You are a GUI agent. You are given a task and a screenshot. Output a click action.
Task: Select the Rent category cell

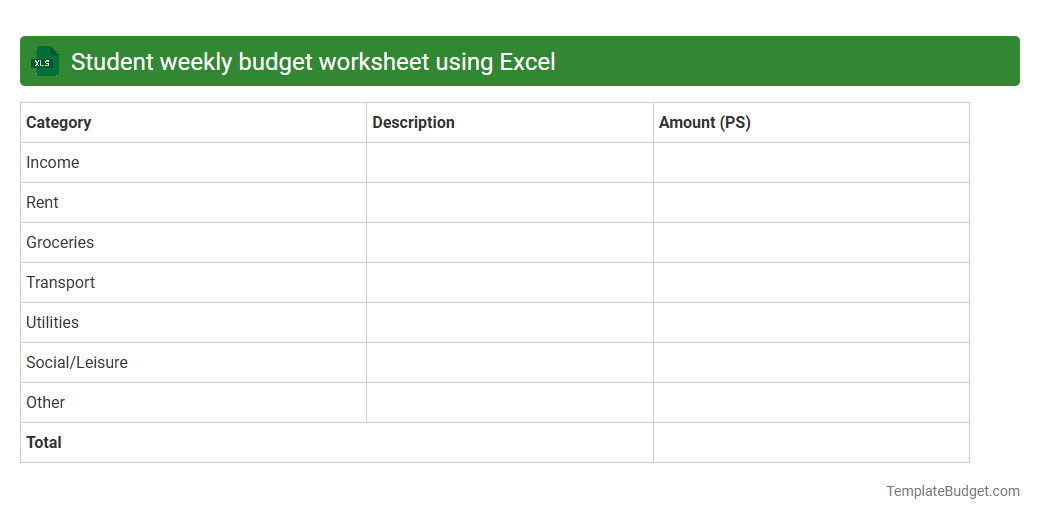(194, 203)
